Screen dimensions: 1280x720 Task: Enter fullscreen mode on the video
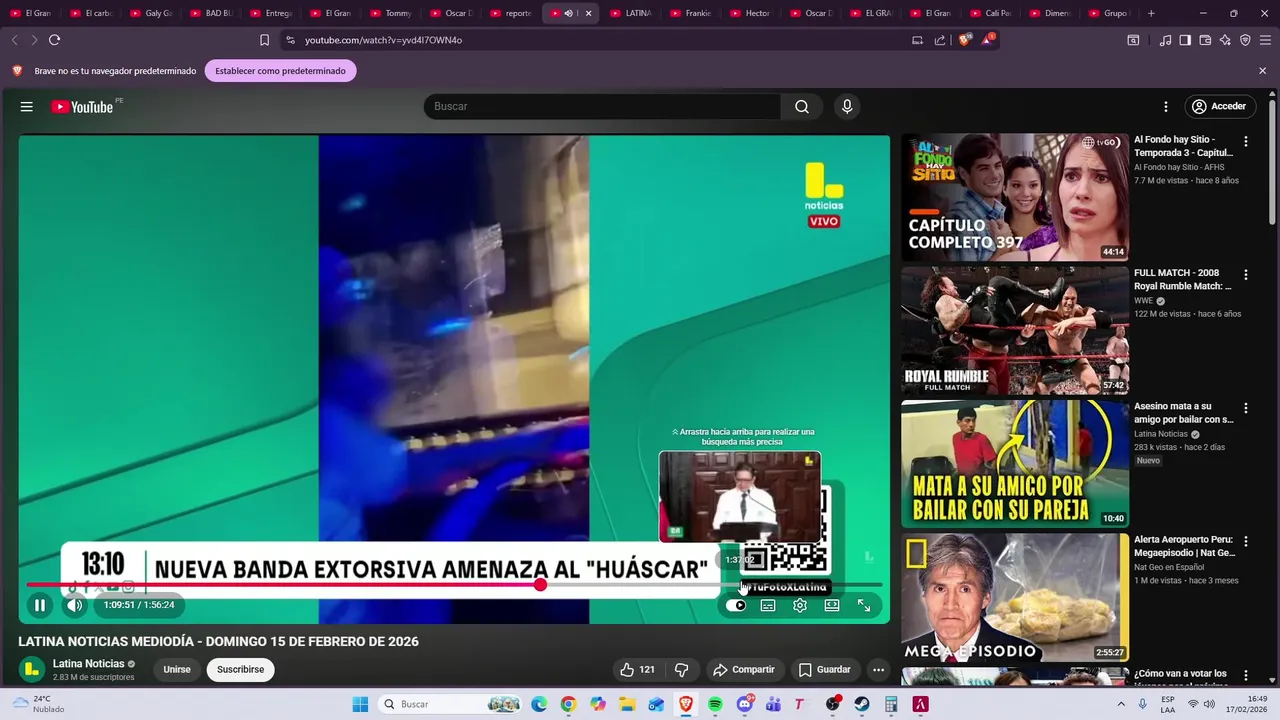[x=864, y=605]
